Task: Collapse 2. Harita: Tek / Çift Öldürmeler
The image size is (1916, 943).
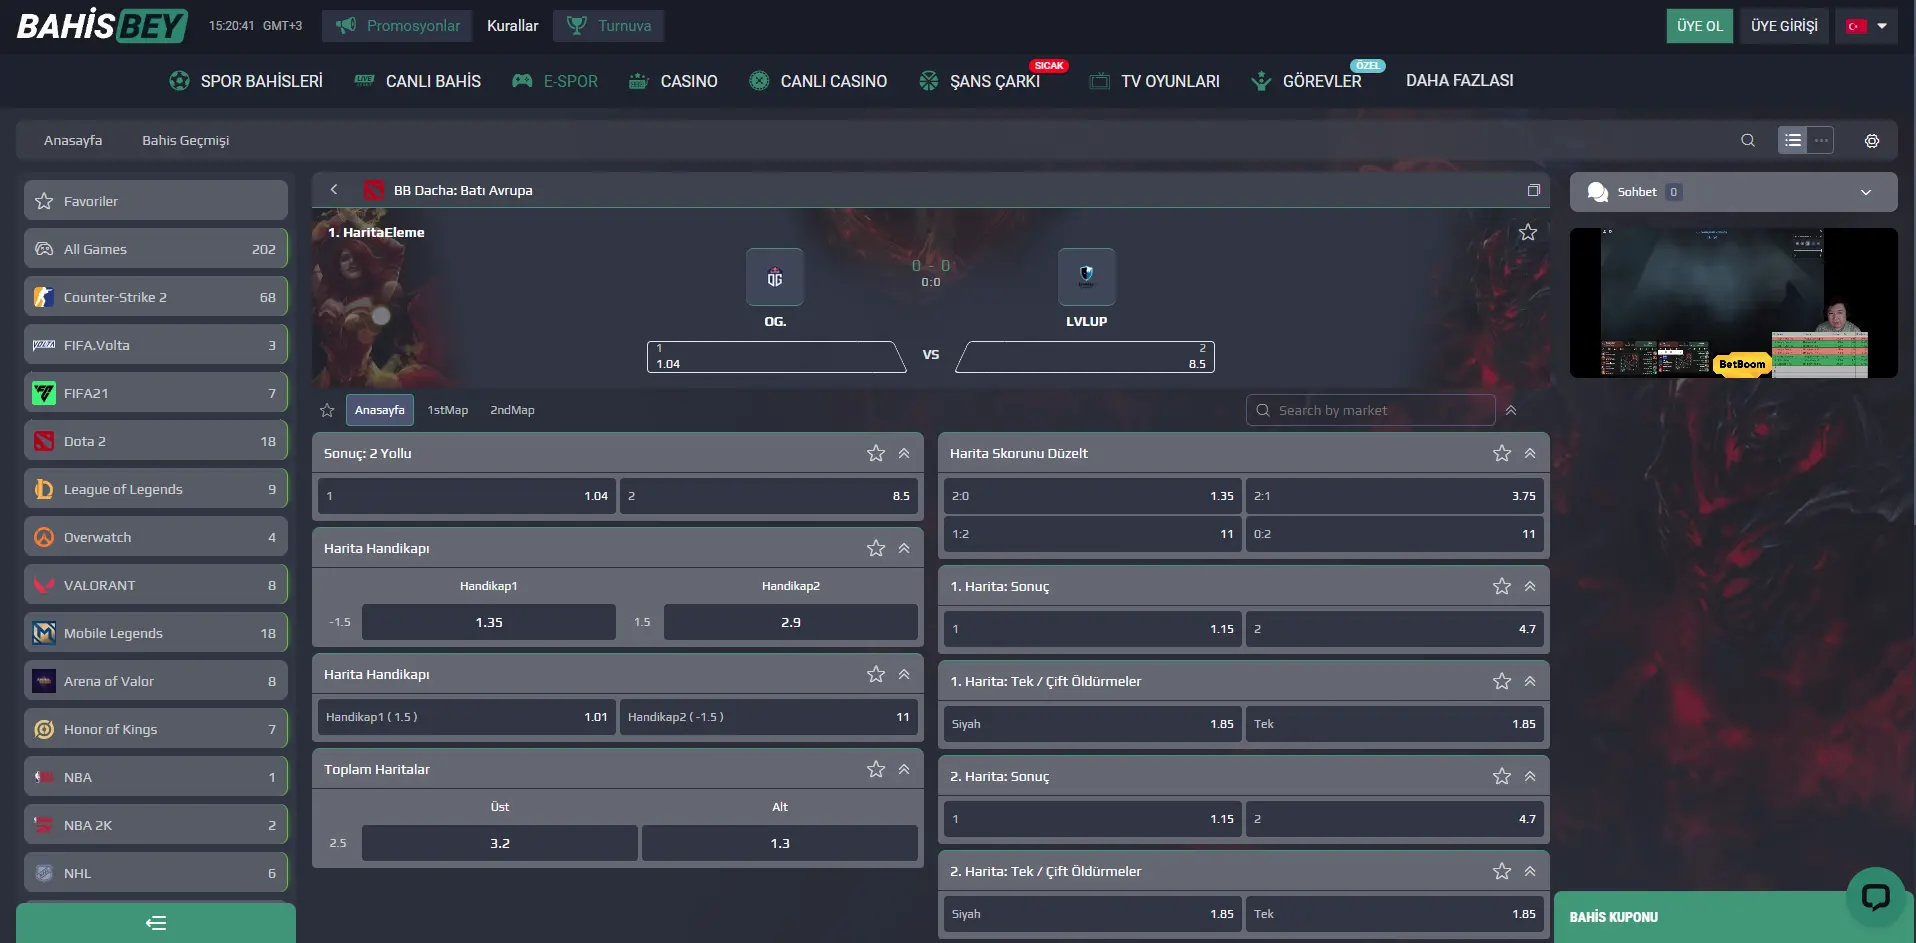Action: click(1530, 871)
